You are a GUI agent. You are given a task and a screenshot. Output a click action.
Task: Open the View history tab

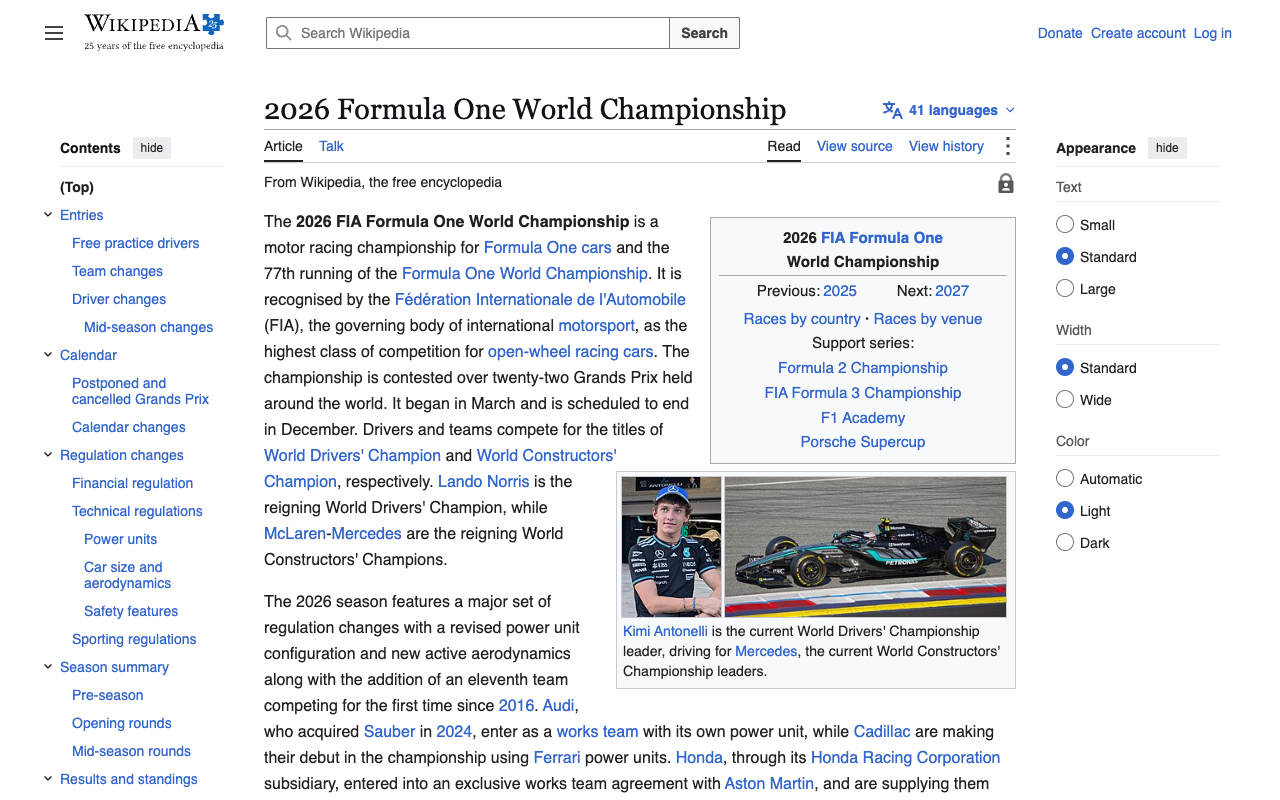tap(946, 146)
